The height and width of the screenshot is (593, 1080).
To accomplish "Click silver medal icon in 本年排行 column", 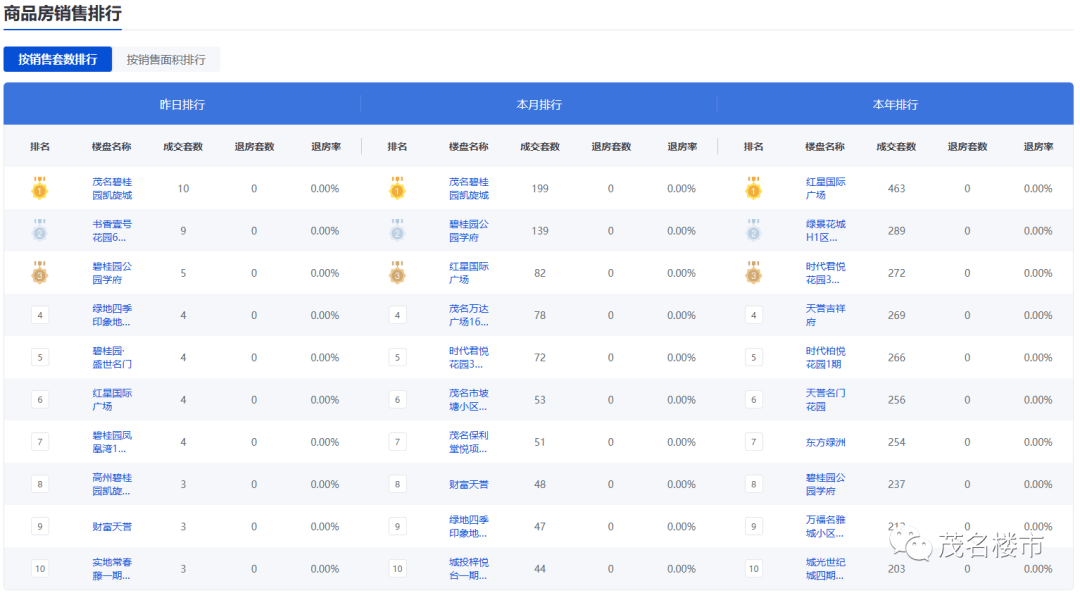I will click(754, 231).
